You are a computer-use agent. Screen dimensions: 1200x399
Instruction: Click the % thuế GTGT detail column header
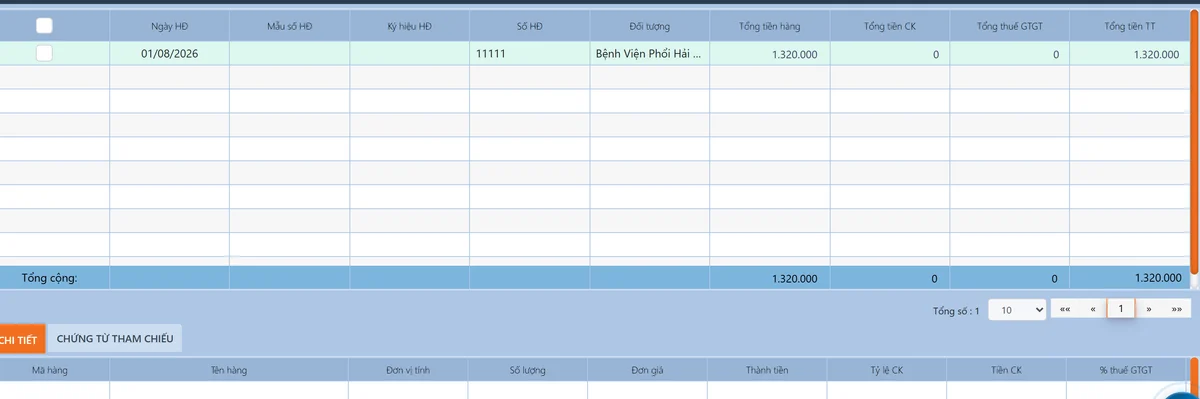pos(1126,370)
